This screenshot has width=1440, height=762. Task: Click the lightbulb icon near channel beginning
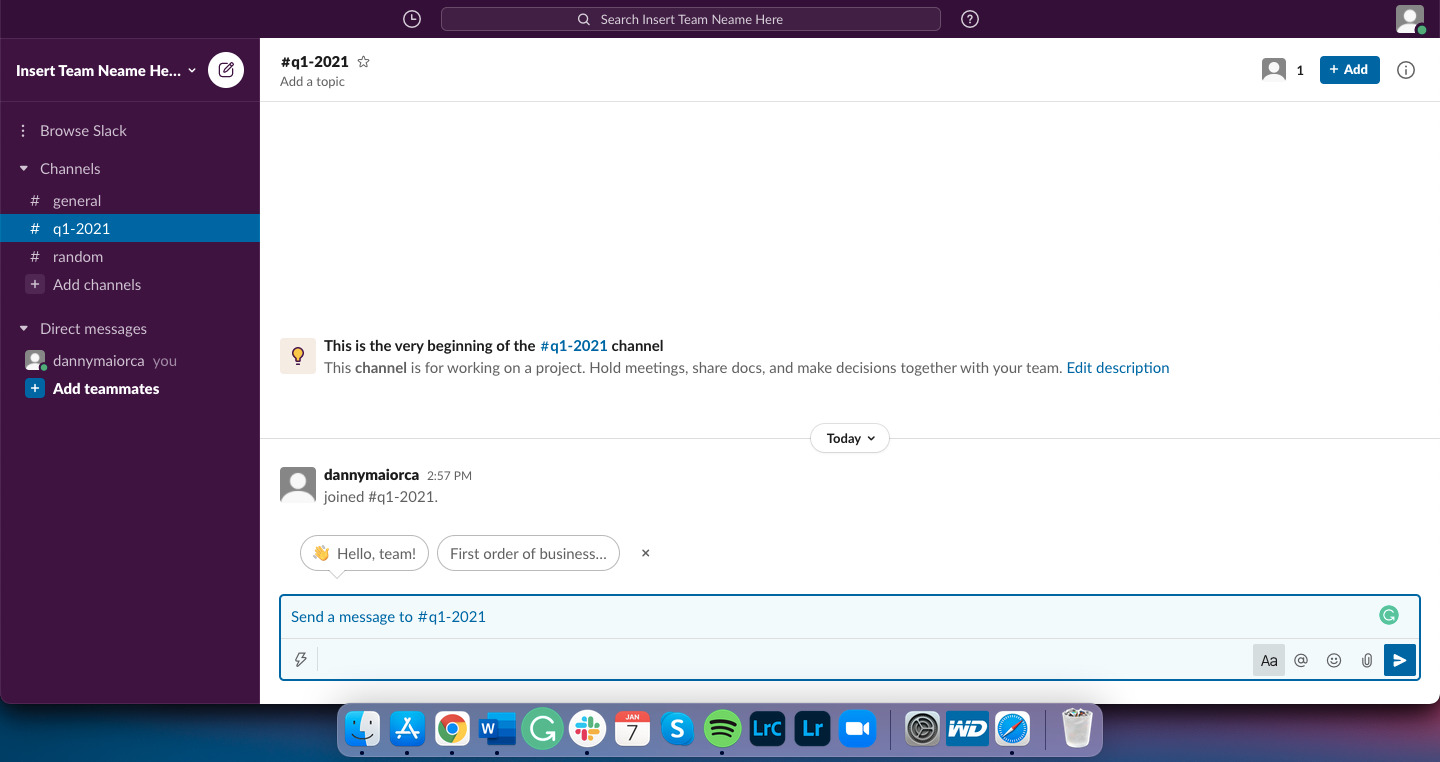point(298,355)
